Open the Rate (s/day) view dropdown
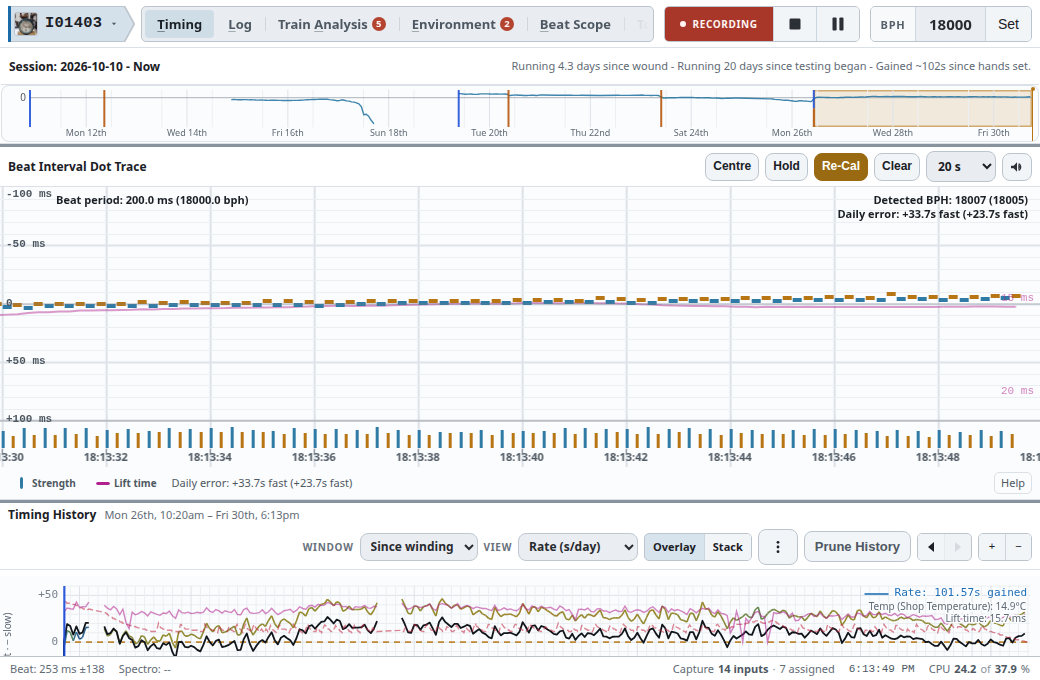The image size is (1040, 680). pos(578,547)
